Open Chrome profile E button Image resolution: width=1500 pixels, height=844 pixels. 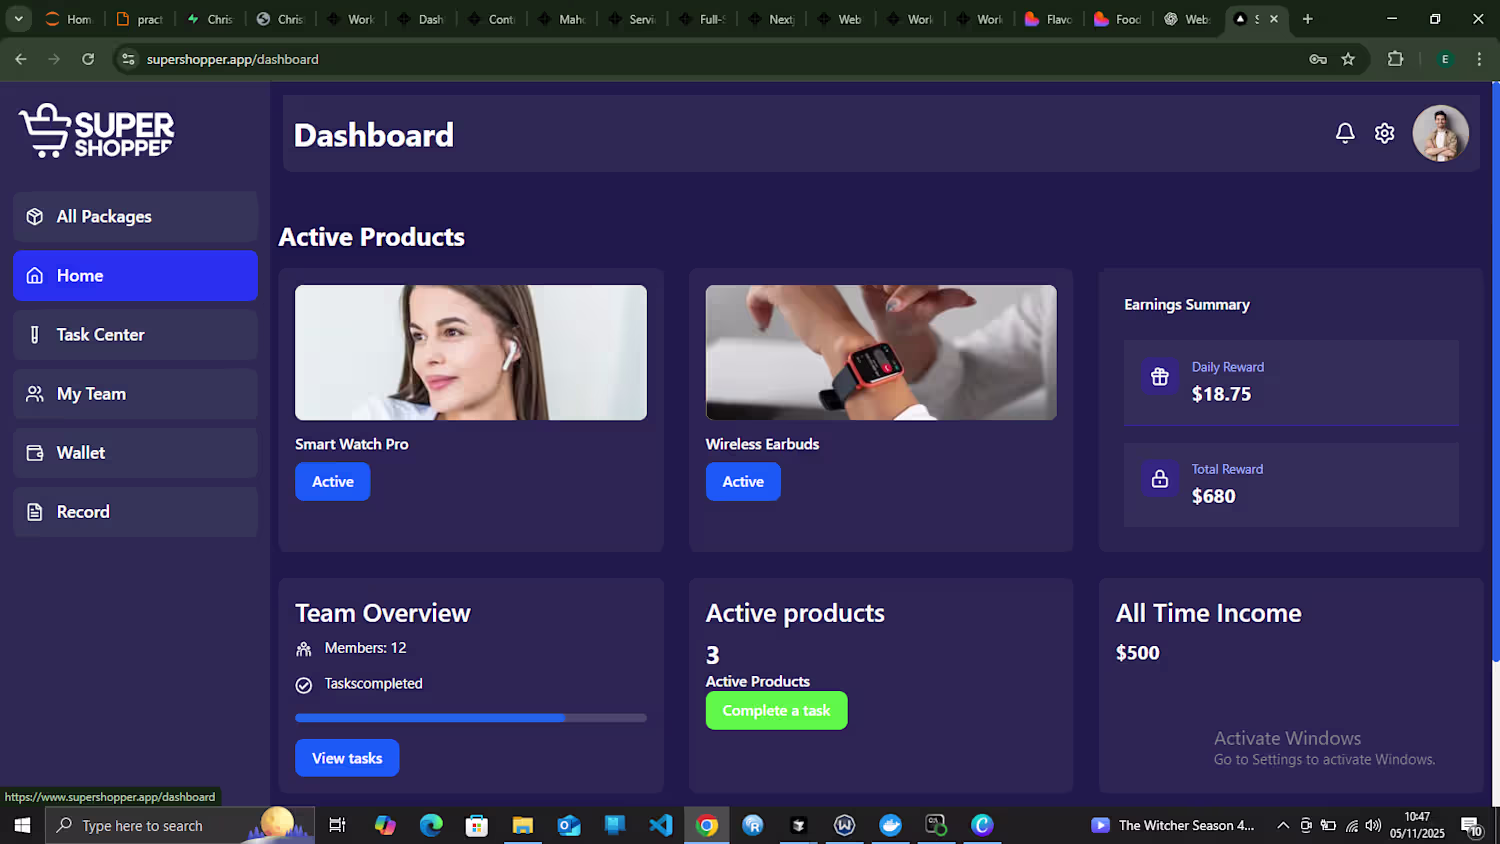1445,59
